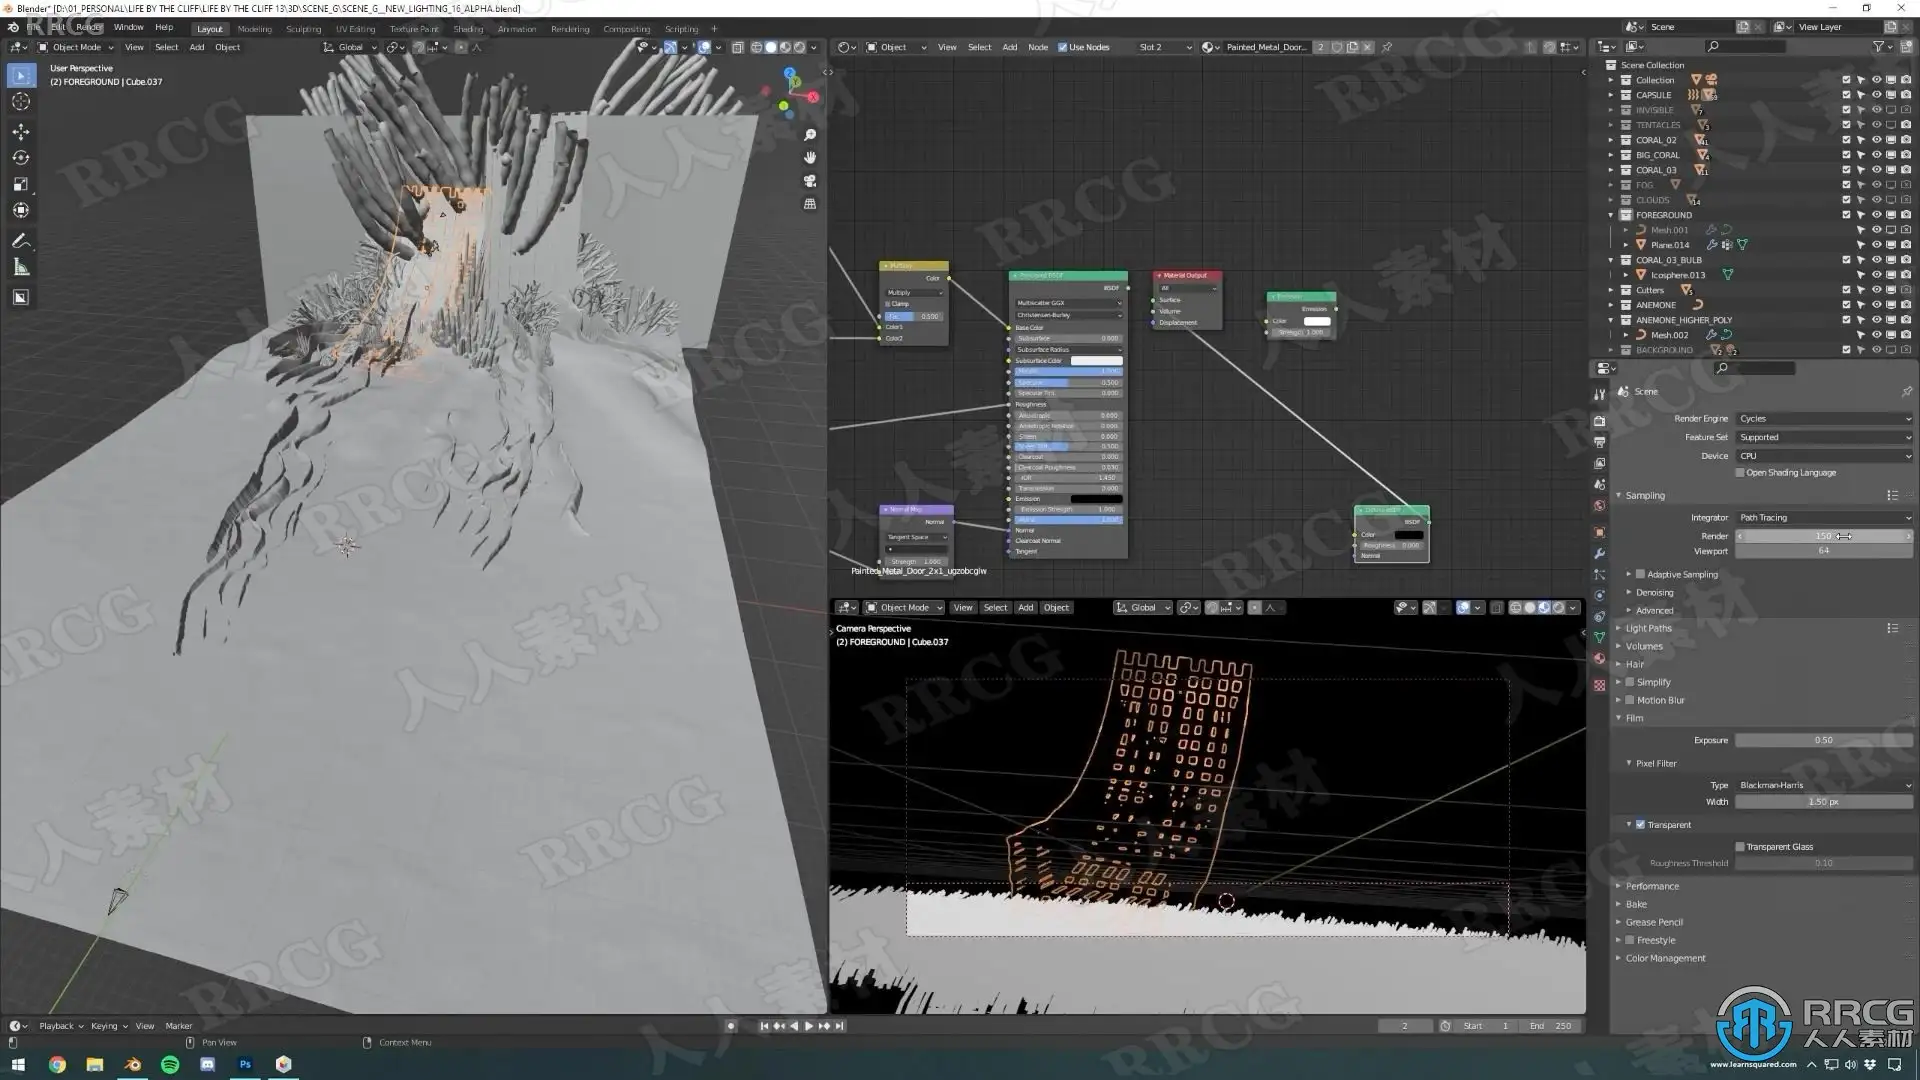The height and width of the screenshot is (1080, 1920).
Task: Open the Outliner filter funnel
Action: pos(1878,46)
